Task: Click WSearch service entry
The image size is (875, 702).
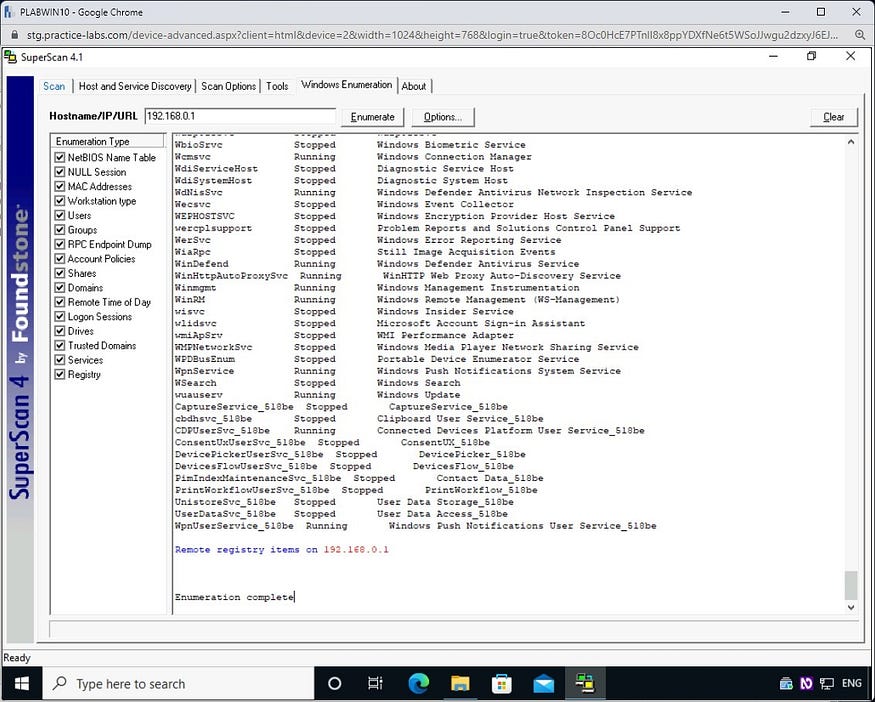Action: tap(318, 383)
